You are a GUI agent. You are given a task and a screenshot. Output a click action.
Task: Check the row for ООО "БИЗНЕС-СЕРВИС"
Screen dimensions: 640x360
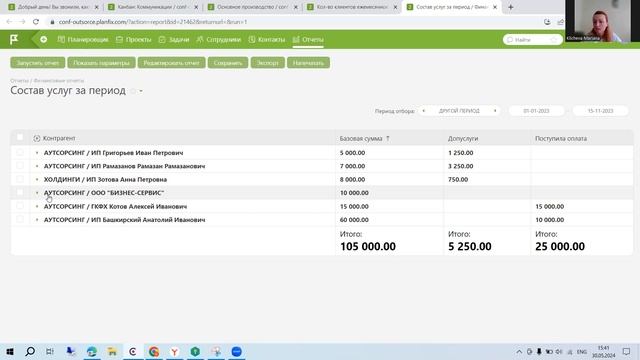[x=20, y=192]
